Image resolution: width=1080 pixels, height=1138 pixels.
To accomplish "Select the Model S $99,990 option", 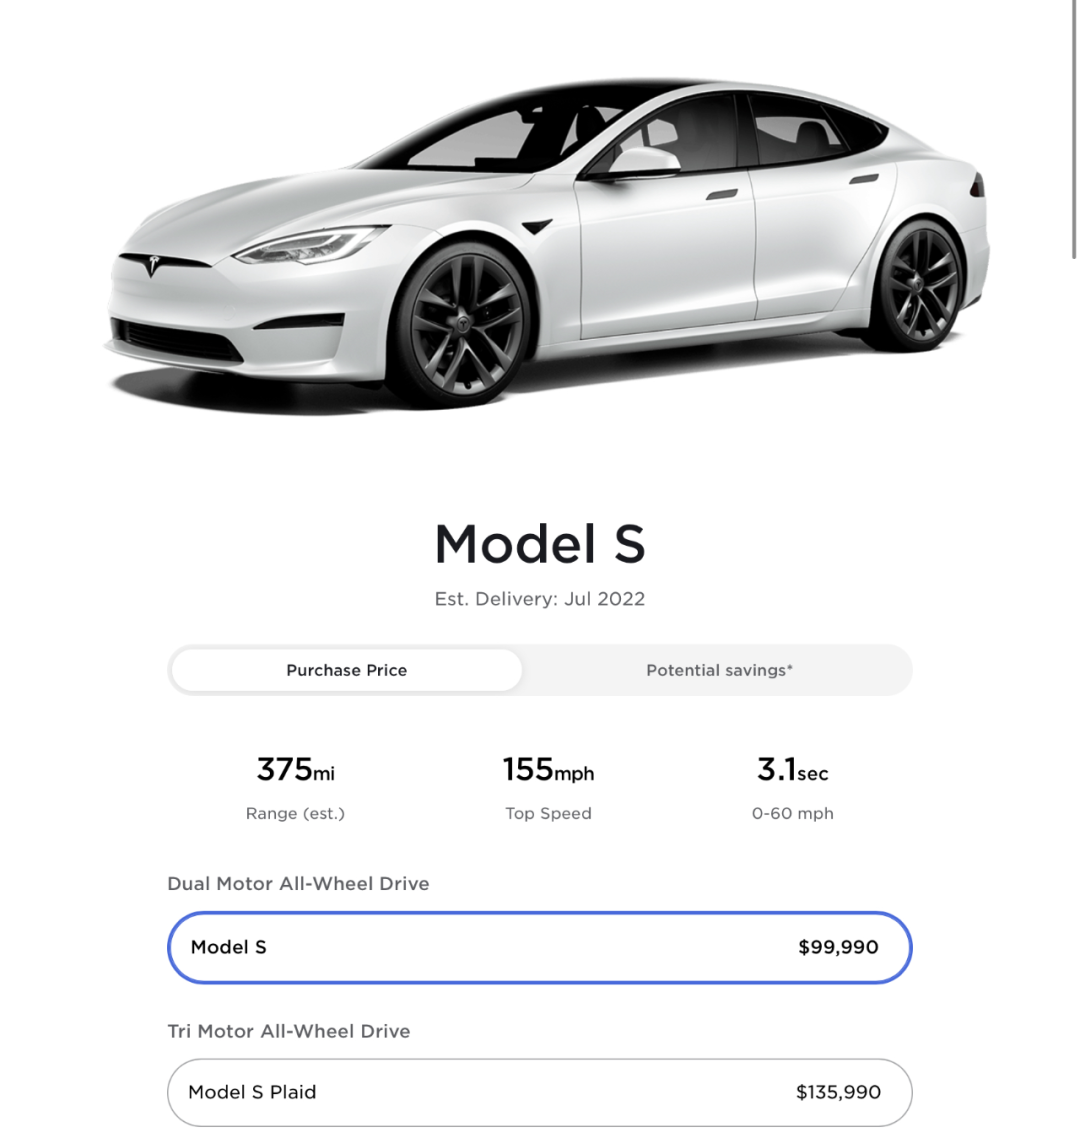I will 539,947.
